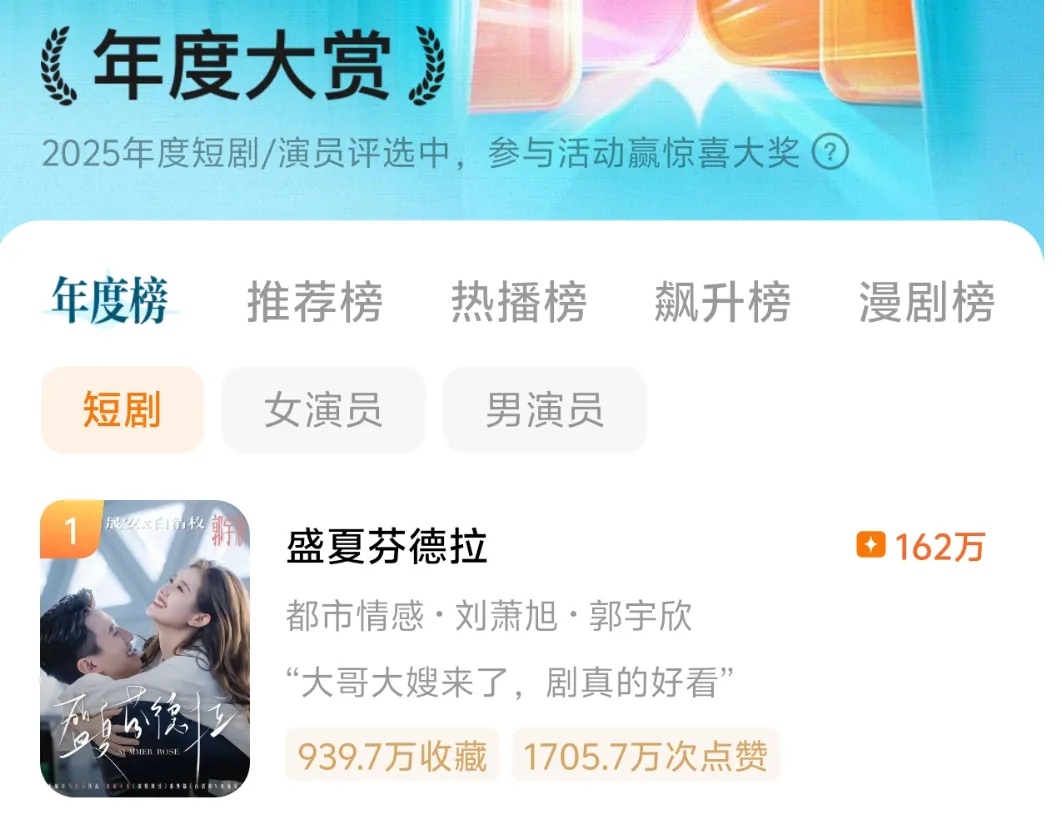Go to the 漫剧榜 tab
This screenshot has width=1062, height=824.
coord(927,302)
